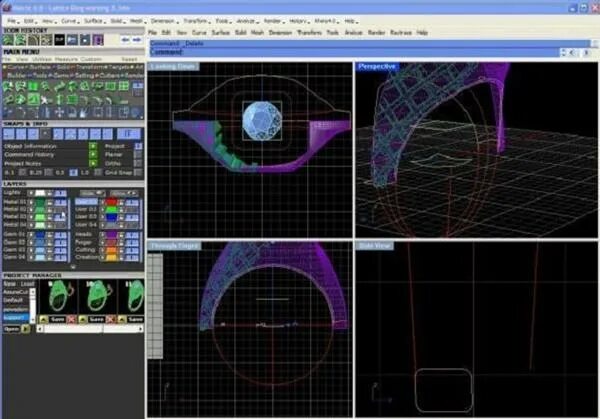Open the Edit dropdown in topmost menu bar
This screenshot has height=419, width=600.
[29, 21]
